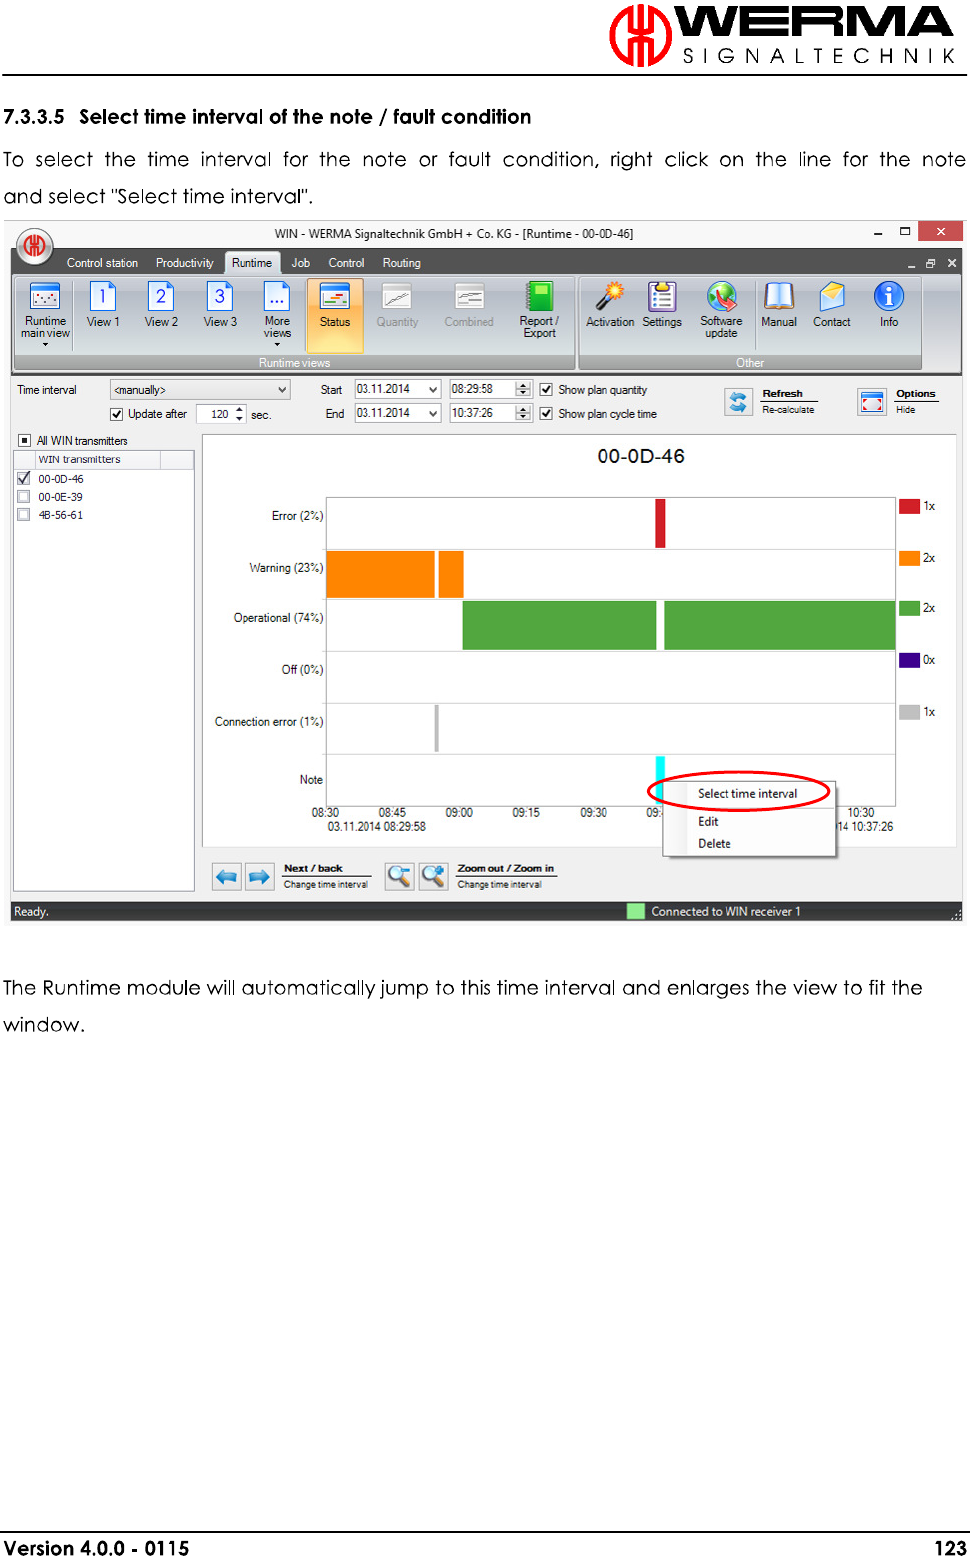
Task: Go to next interval with right arrow
Action: 260,877
